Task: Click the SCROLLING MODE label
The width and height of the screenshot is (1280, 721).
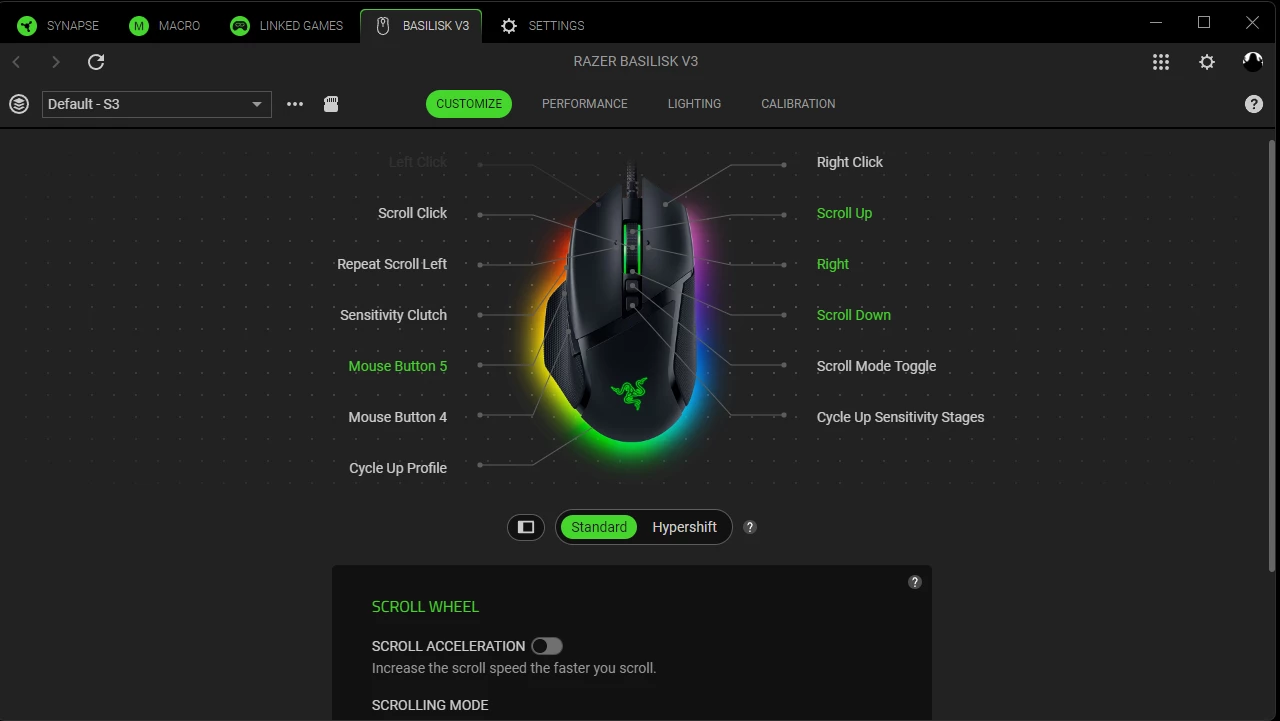Action: pos(430,705)
